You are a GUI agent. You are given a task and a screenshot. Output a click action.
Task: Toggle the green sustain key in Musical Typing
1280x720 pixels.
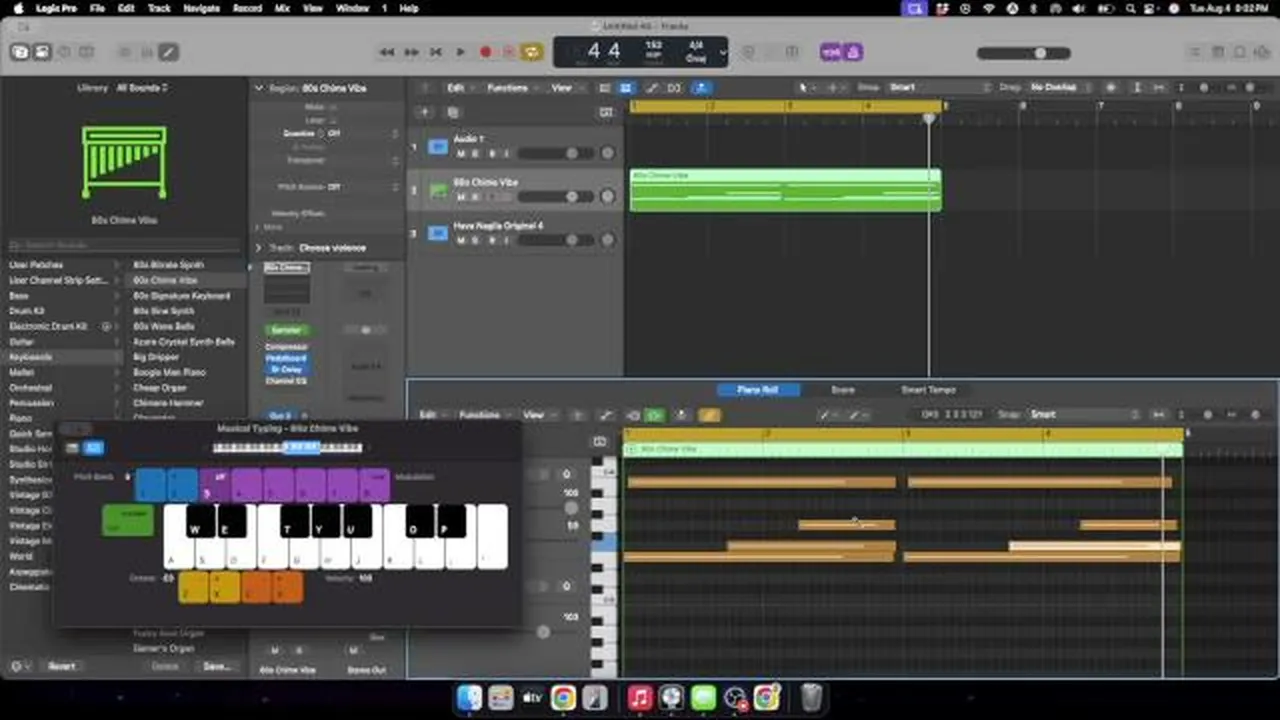128,520
